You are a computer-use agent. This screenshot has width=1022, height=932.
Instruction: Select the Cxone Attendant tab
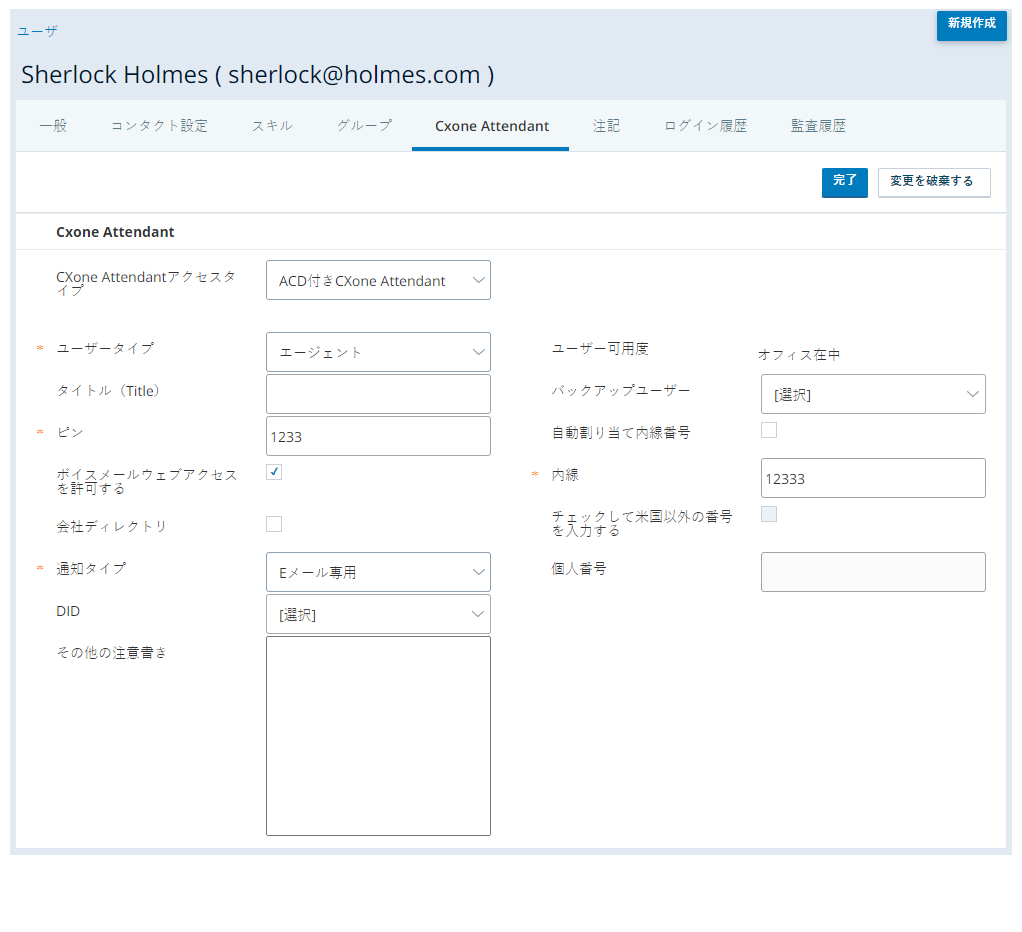point(491,126)
